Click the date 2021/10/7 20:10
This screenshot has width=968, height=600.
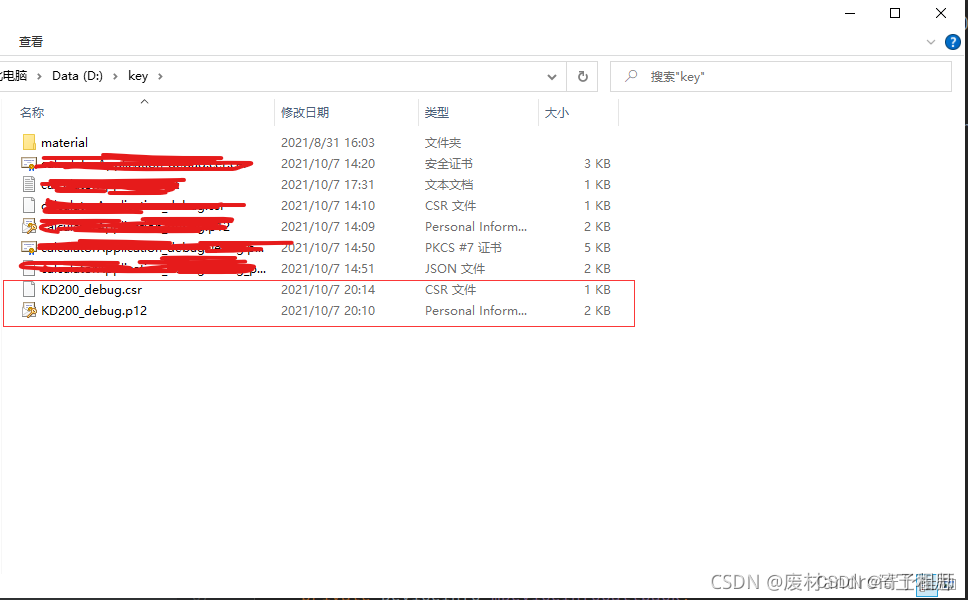(328, 310)
